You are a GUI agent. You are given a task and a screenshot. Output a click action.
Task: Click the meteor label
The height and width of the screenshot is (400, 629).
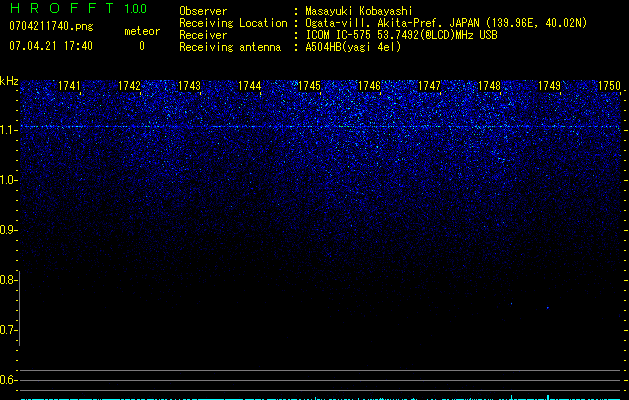click(x=142, y=31)
